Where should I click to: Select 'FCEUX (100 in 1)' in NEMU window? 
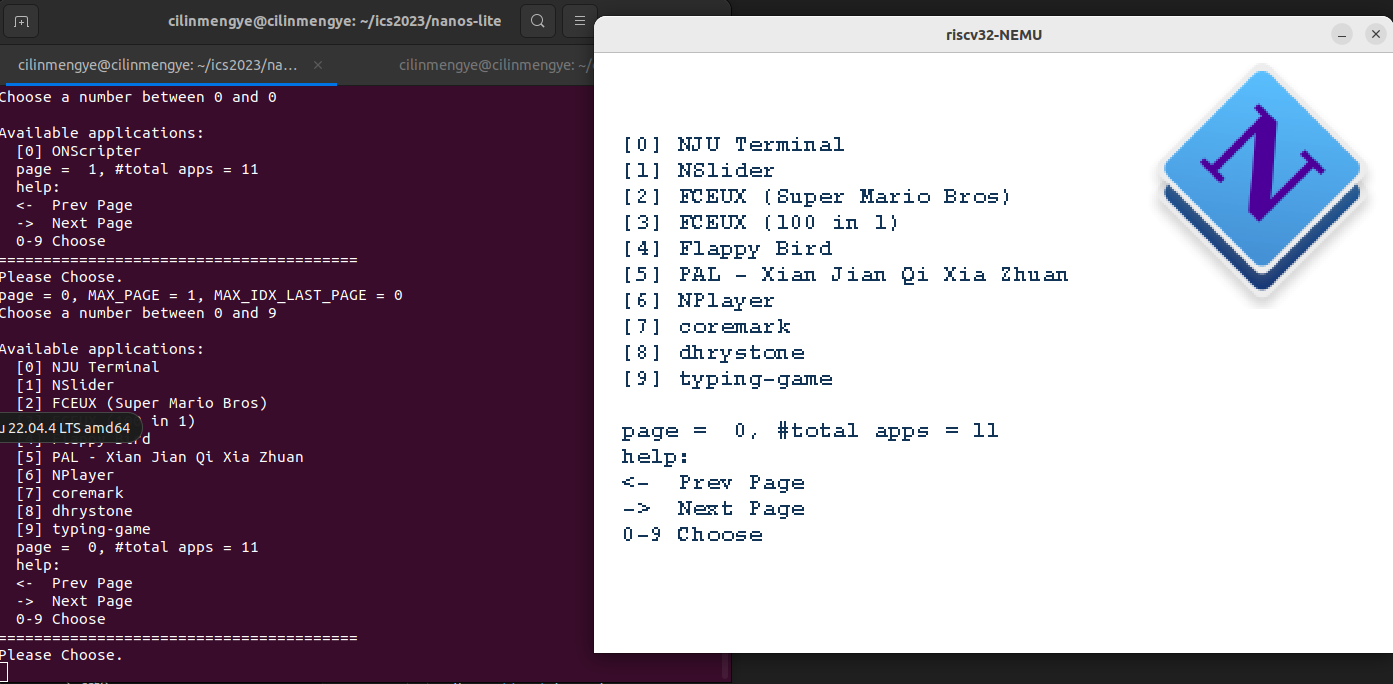(x=789, y=223)
